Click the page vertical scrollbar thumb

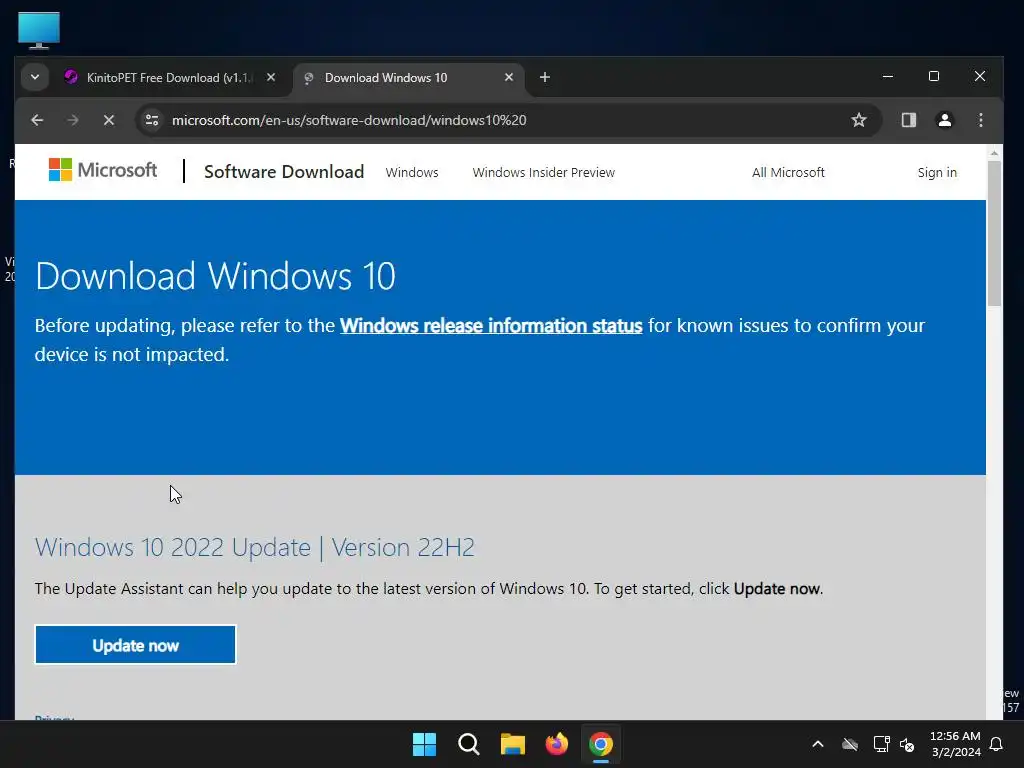(994, 233)
